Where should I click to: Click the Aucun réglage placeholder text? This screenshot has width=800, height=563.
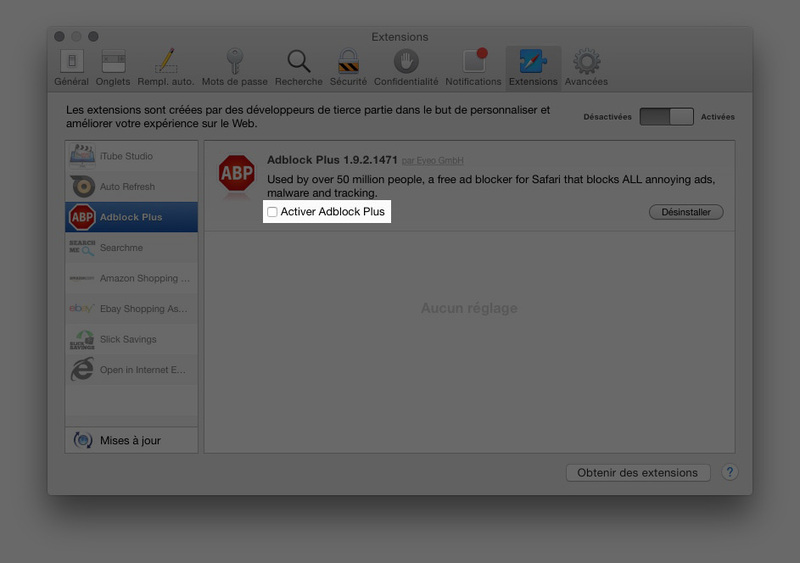(x=469, y=308)
